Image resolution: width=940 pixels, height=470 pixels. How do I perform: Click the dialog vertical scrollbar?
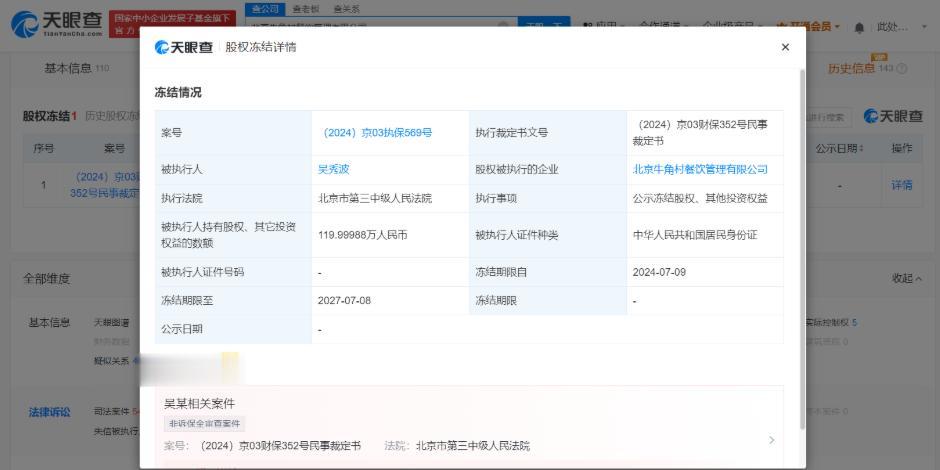[803, 249]
